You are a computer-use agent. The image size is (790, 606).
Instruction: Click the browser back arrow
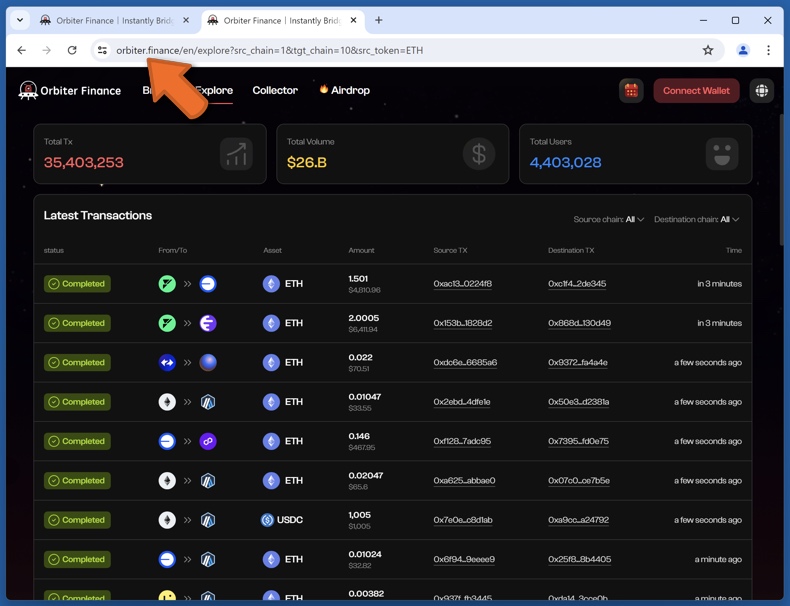[x=21, y=50]
